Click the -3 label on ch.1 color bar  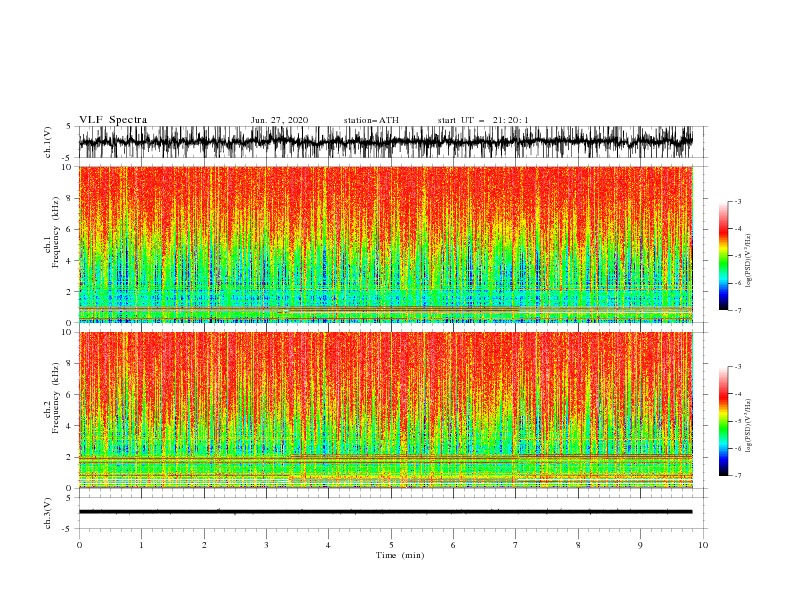coord(738,201)
